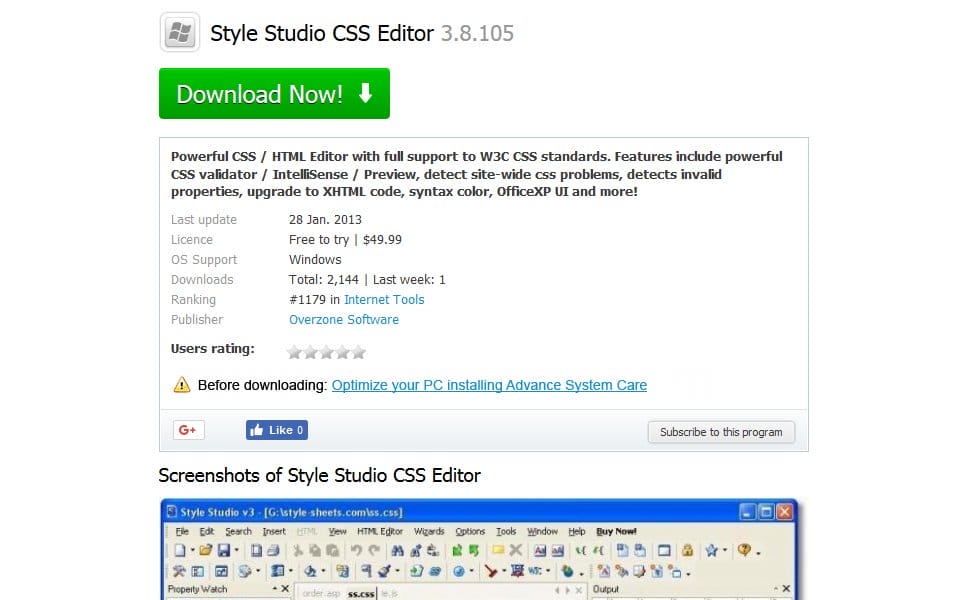Image resolution: width=954 pixels, height=600 pixels.
Task: Click the W3C validator toolbar icon
Action: pyautogui.click(x=535, y=571)
